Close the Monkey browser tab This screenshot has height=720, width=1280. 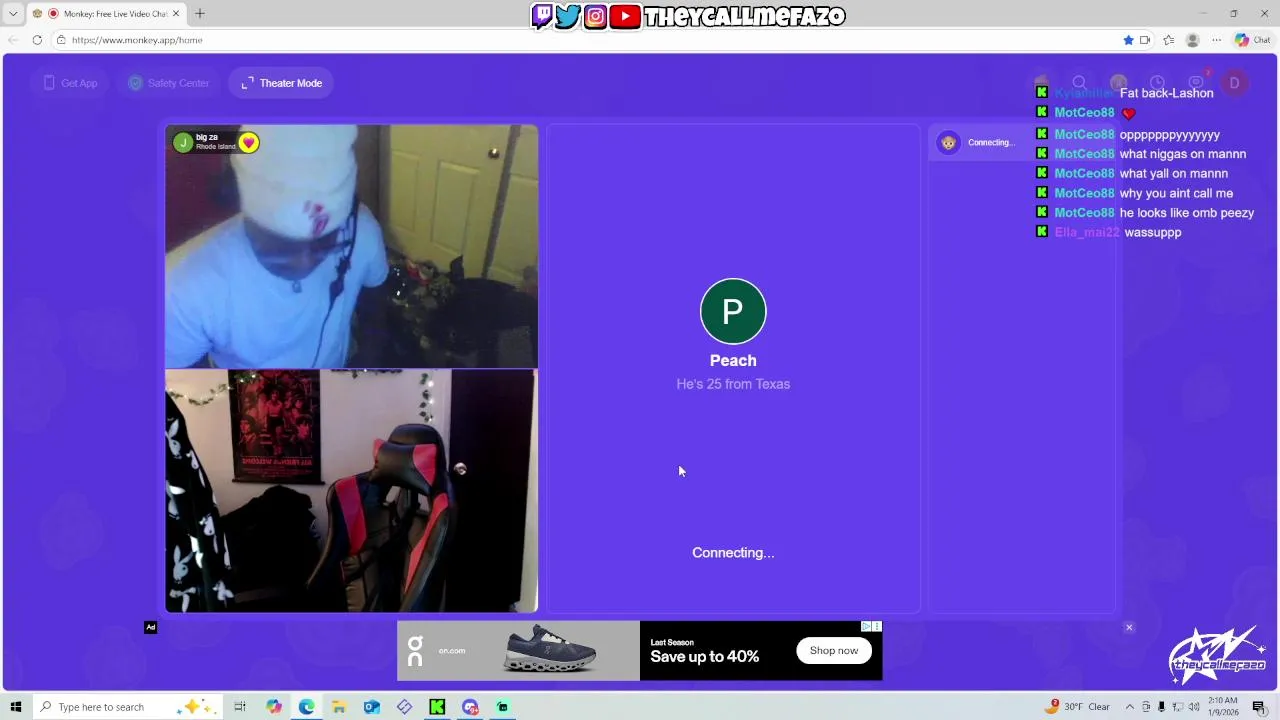[x=176, y=14]
